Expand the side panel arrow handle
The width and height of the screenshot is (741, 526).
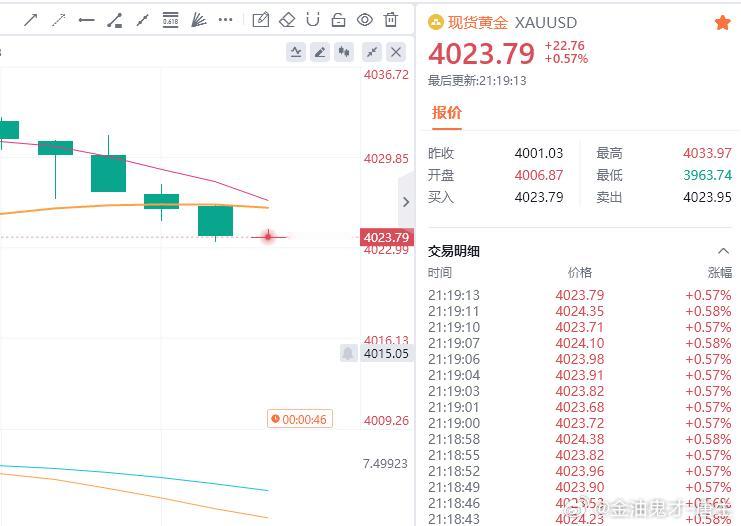point(406,202)
